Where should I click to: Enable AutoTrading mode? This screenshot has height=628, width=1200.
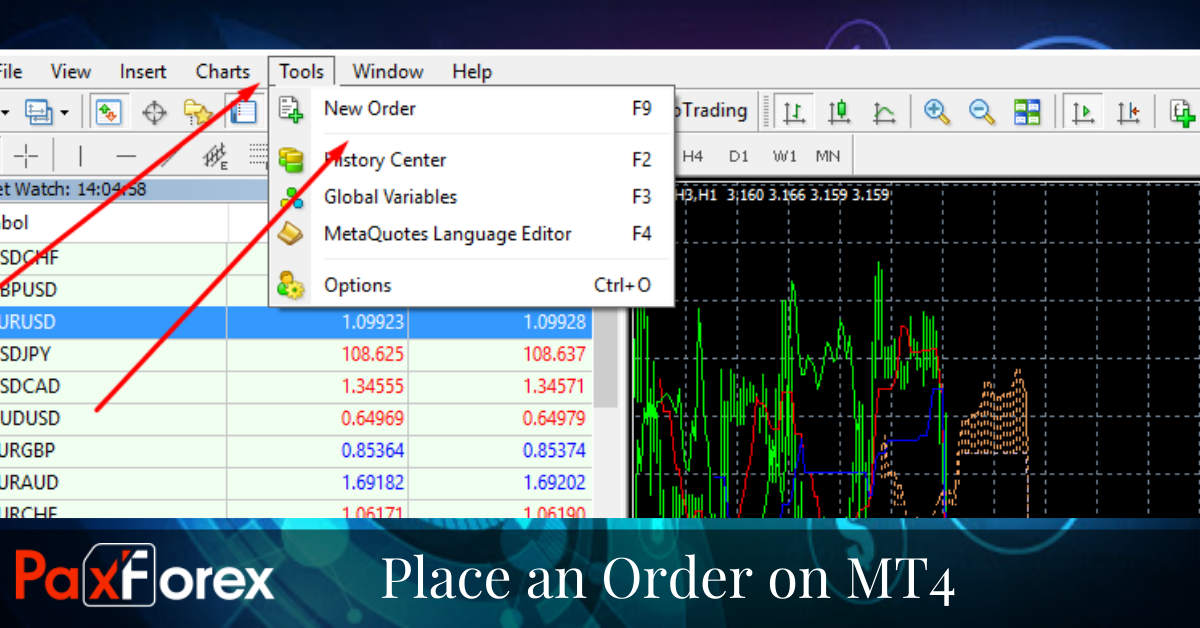point(712,111)
